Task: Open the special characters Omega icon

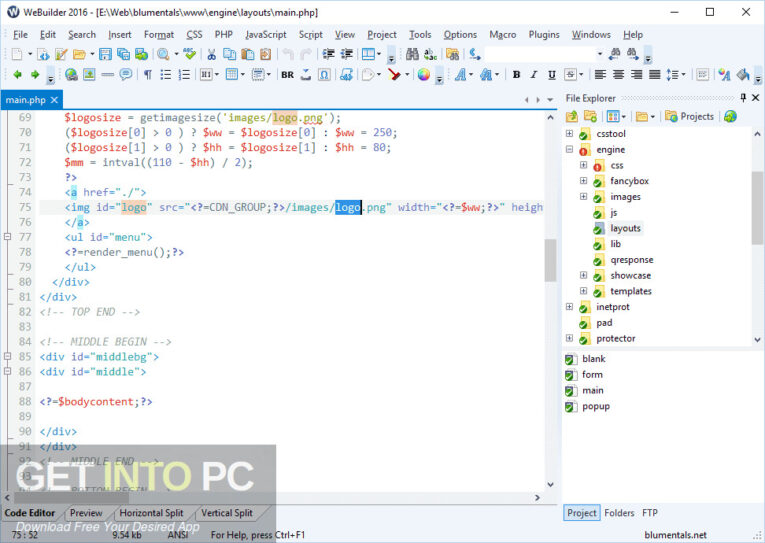Action: click(x=324, y=75)
